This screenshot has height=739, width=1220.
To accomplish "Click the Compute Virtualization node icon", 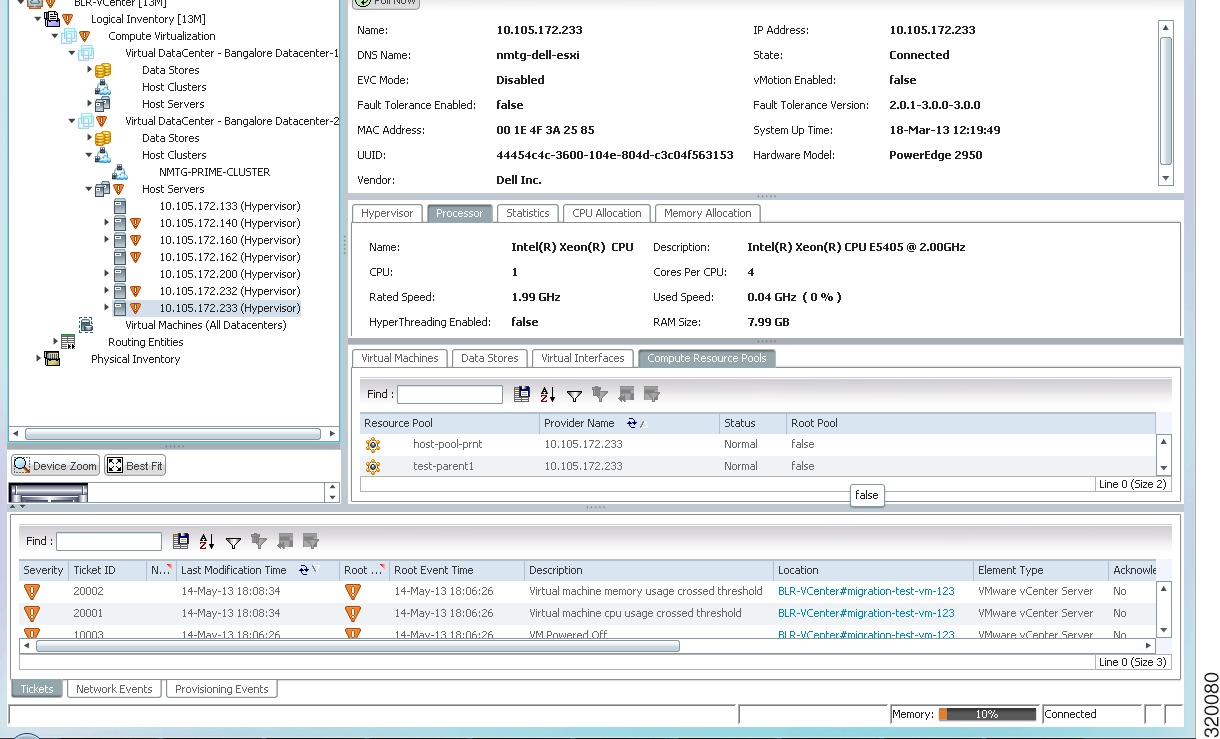I will point(69,36).
